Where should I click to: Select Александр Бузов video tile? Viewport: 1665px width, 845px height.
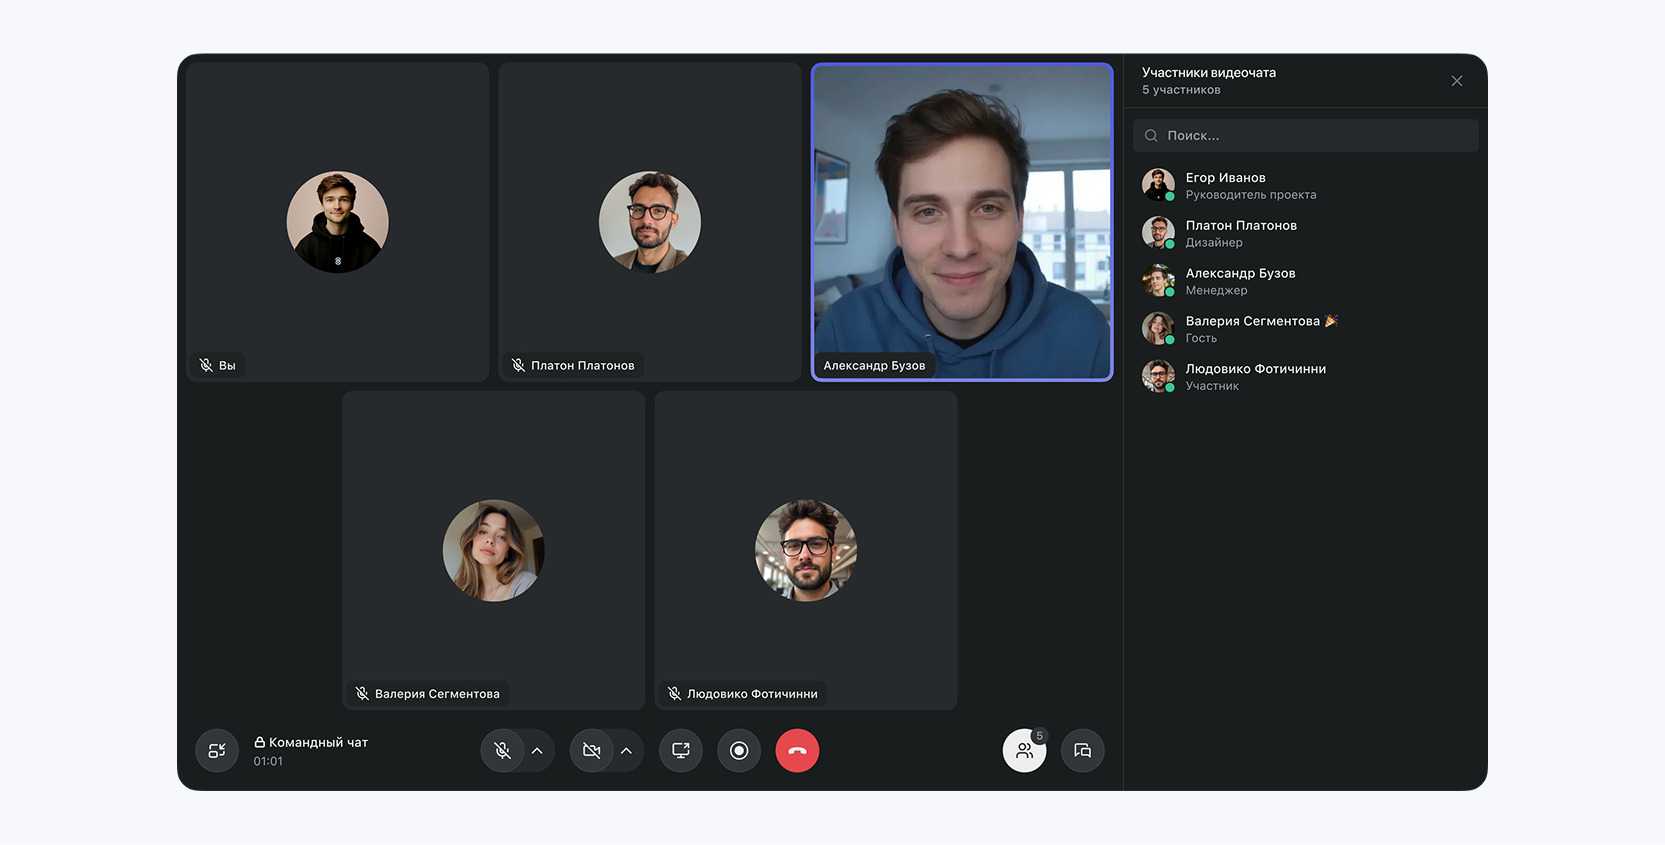tap(962, 222)
